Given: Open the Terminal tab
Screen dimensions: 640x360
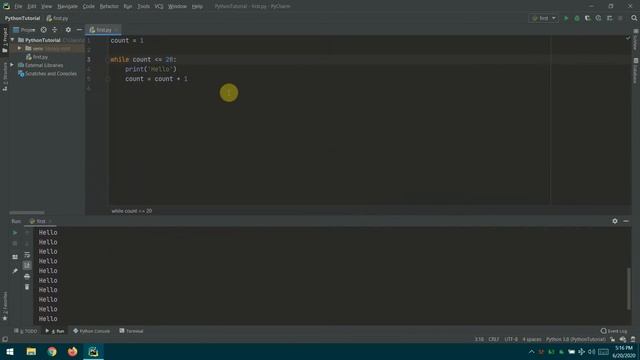Looking at the screenshot, I should 131,331.
